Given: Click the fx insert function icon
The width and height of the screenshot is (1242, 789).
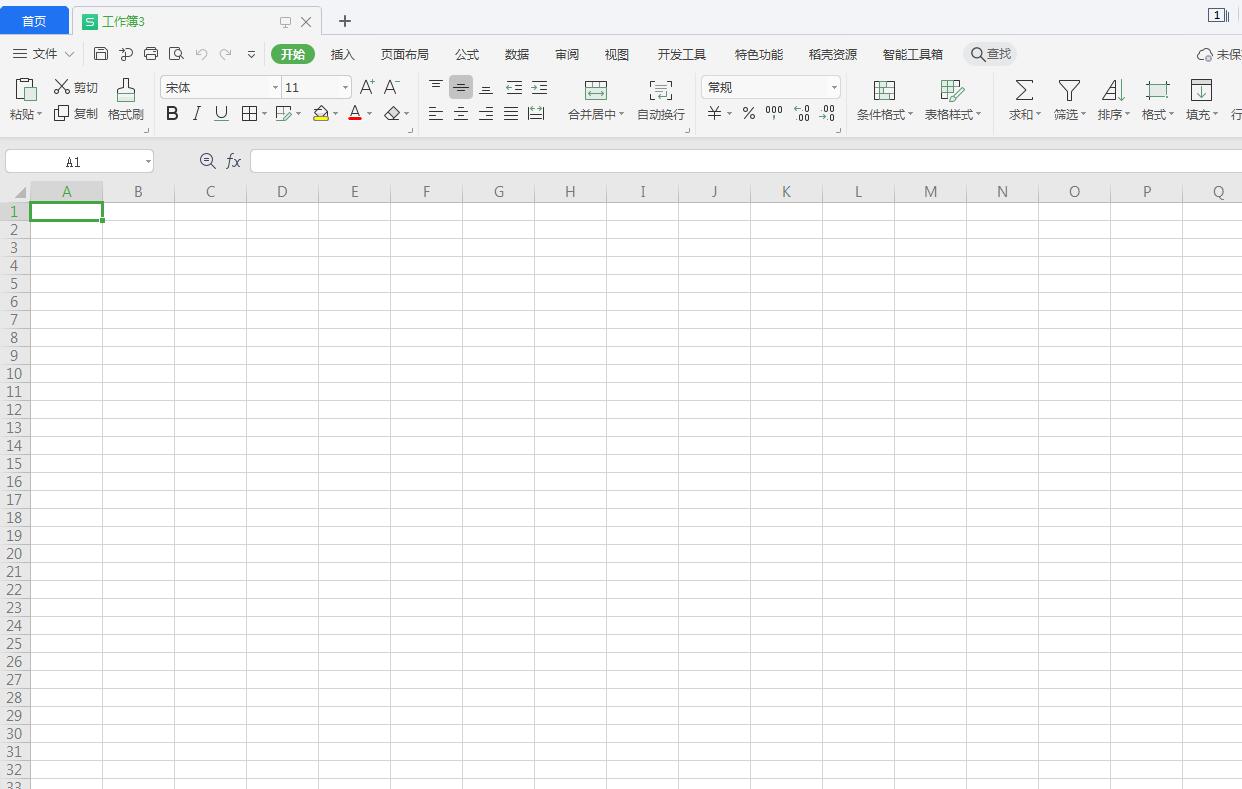Looking at the screenshot, I should [x=233, y=161].
